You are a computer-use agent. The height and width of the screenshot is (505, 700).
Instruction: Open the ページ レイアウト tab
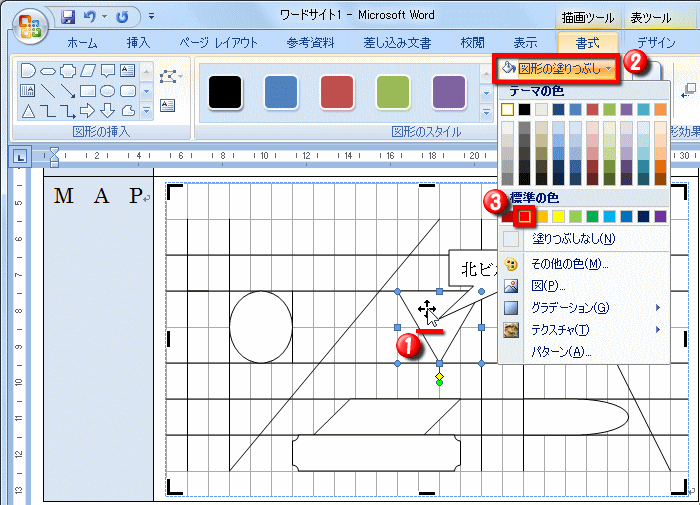tap(218, 43)
